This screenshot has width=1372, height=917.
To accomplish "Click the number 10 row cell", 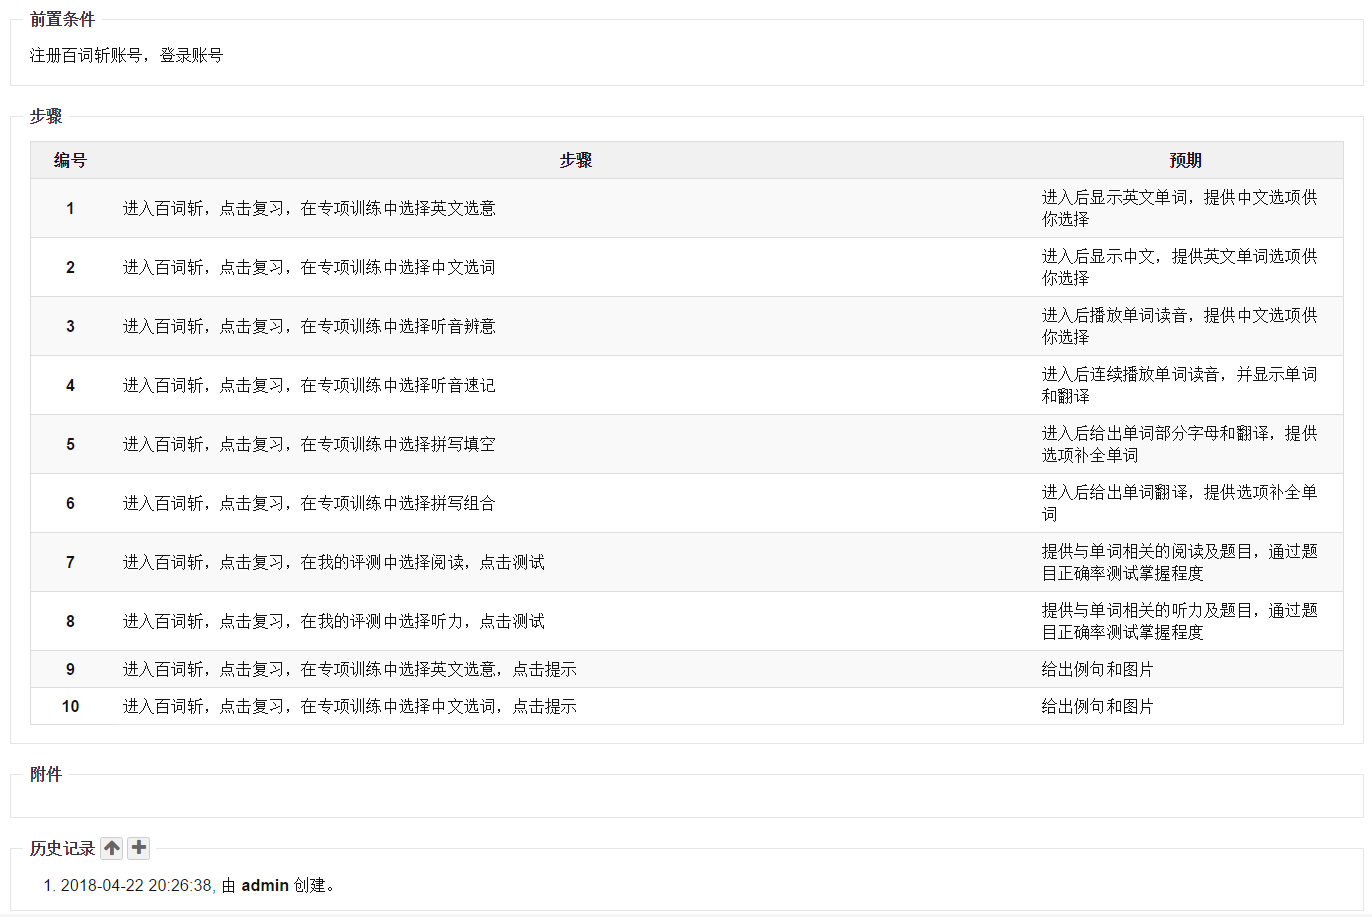I will [70, 706].
